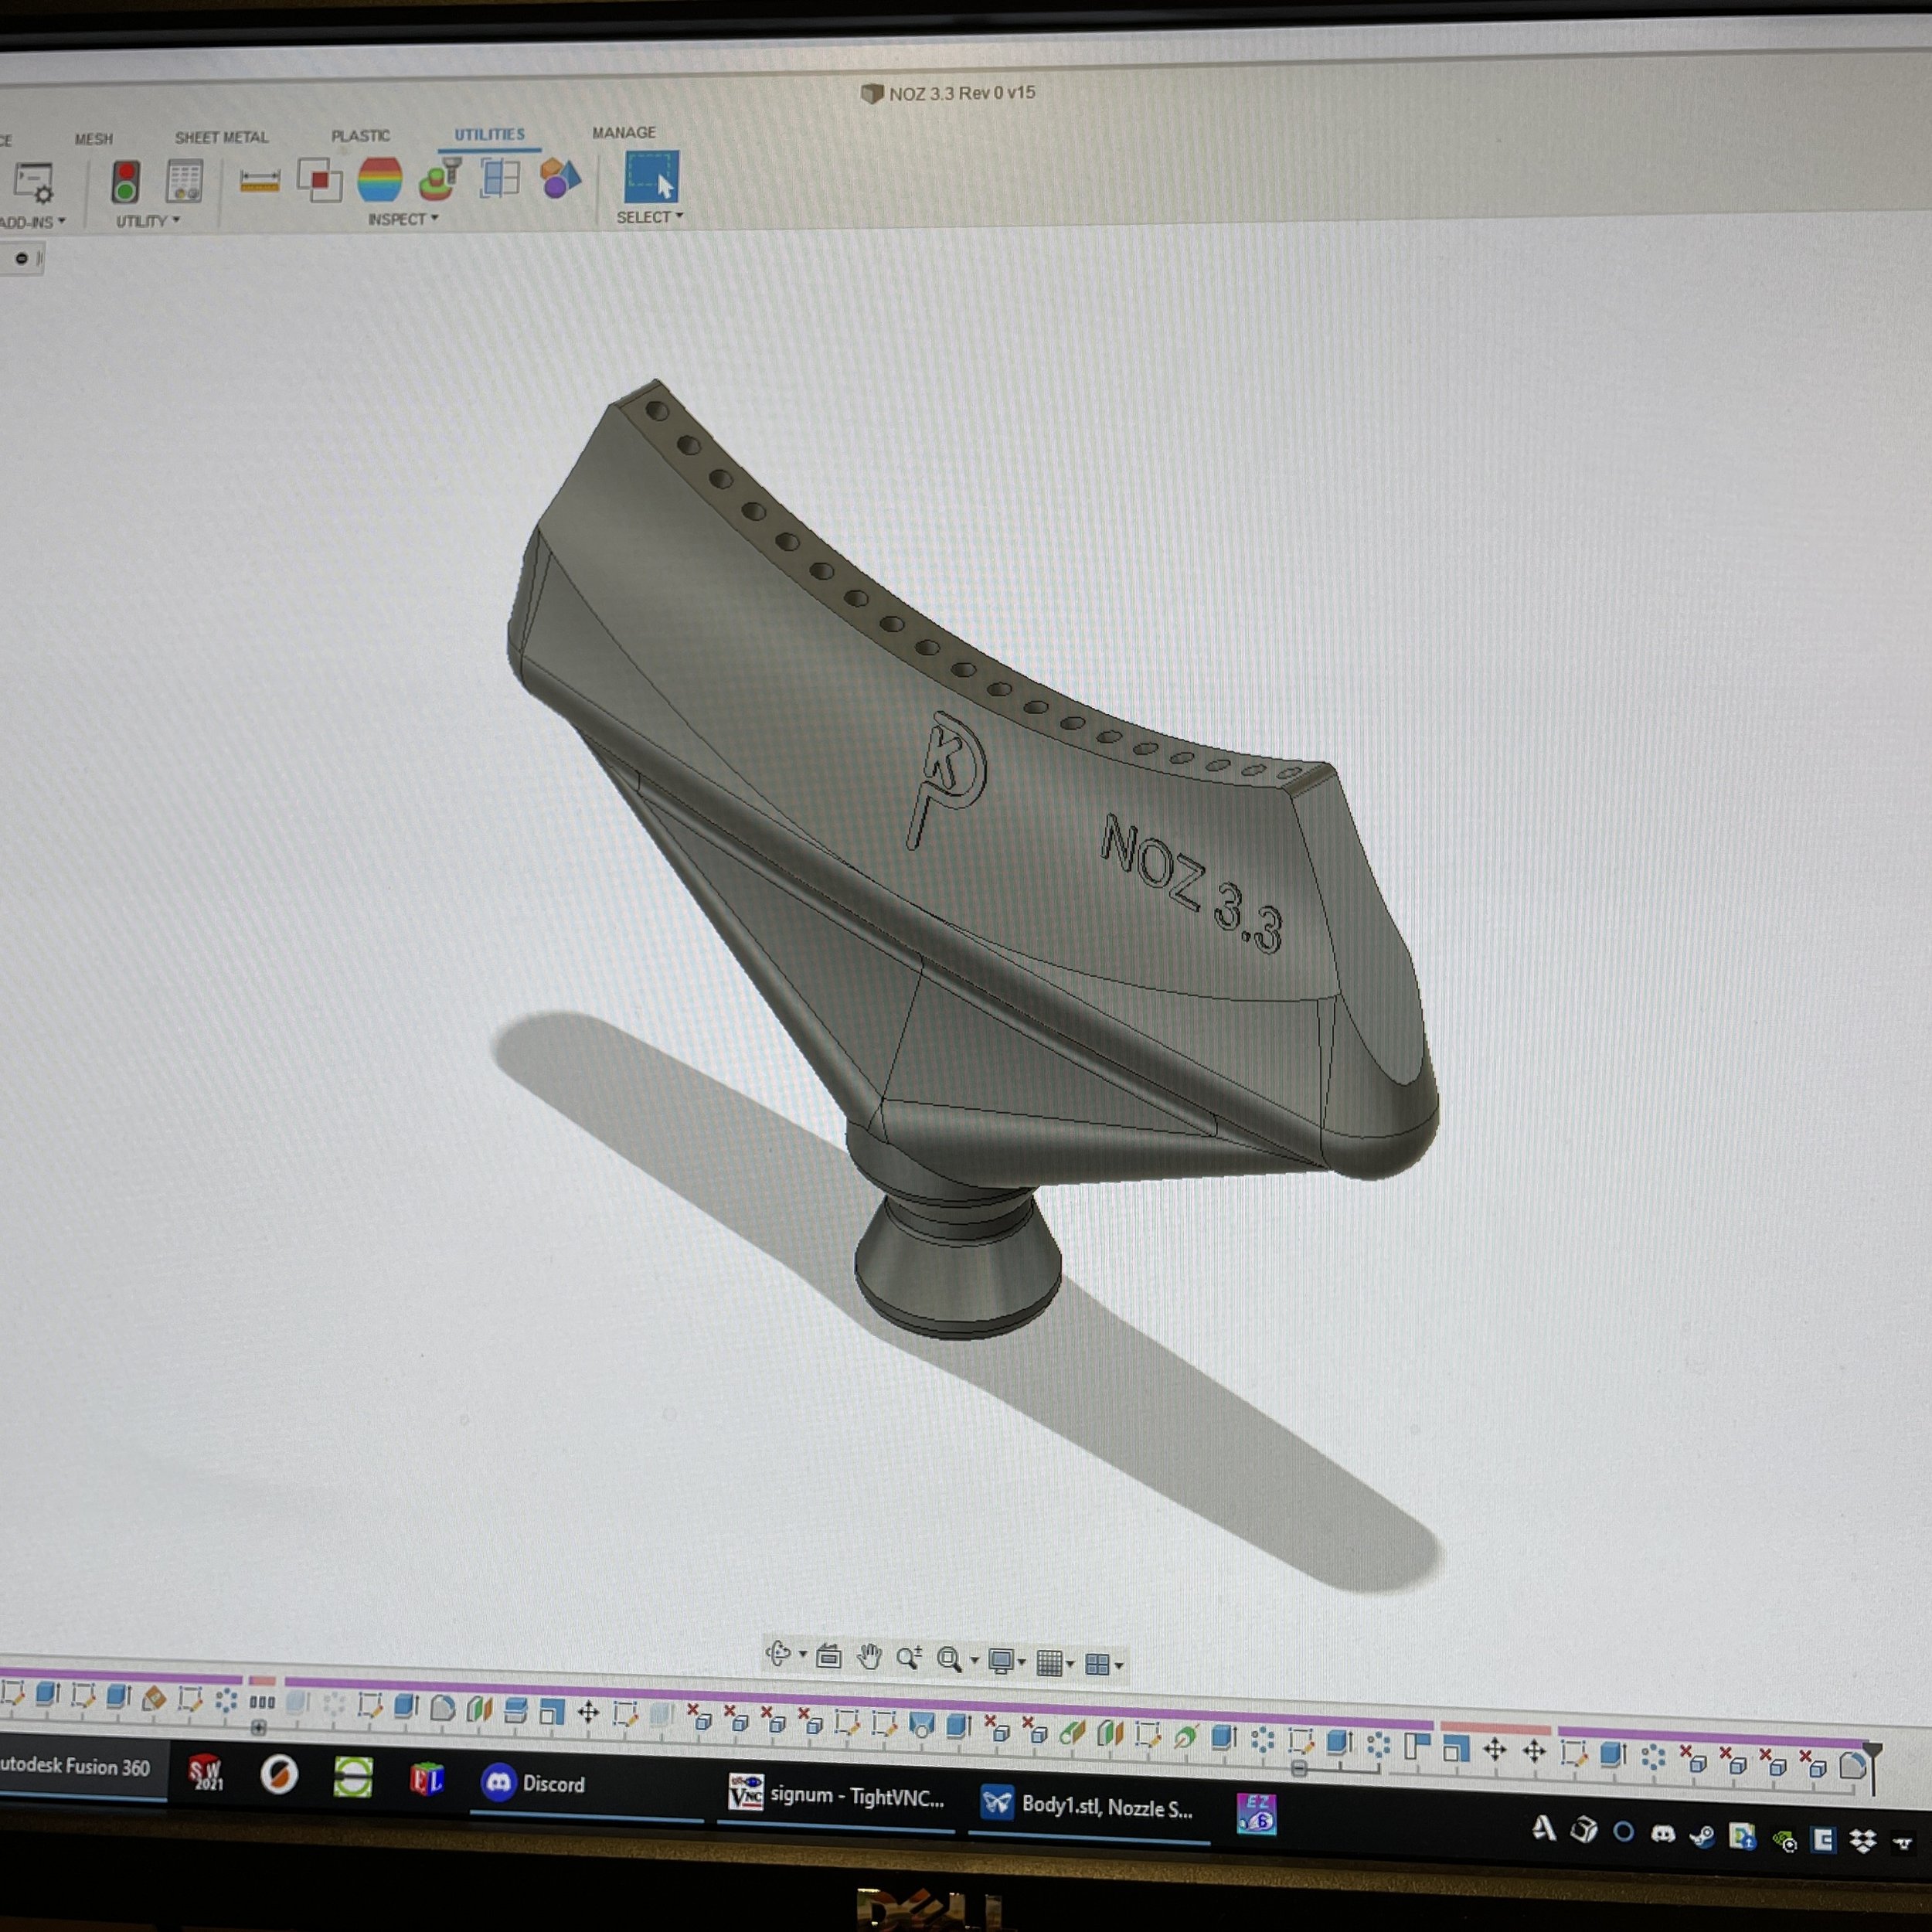The image size is (1932, 1932).
Task: Expand the collapsed timeline group plus
Action: 258,1728
